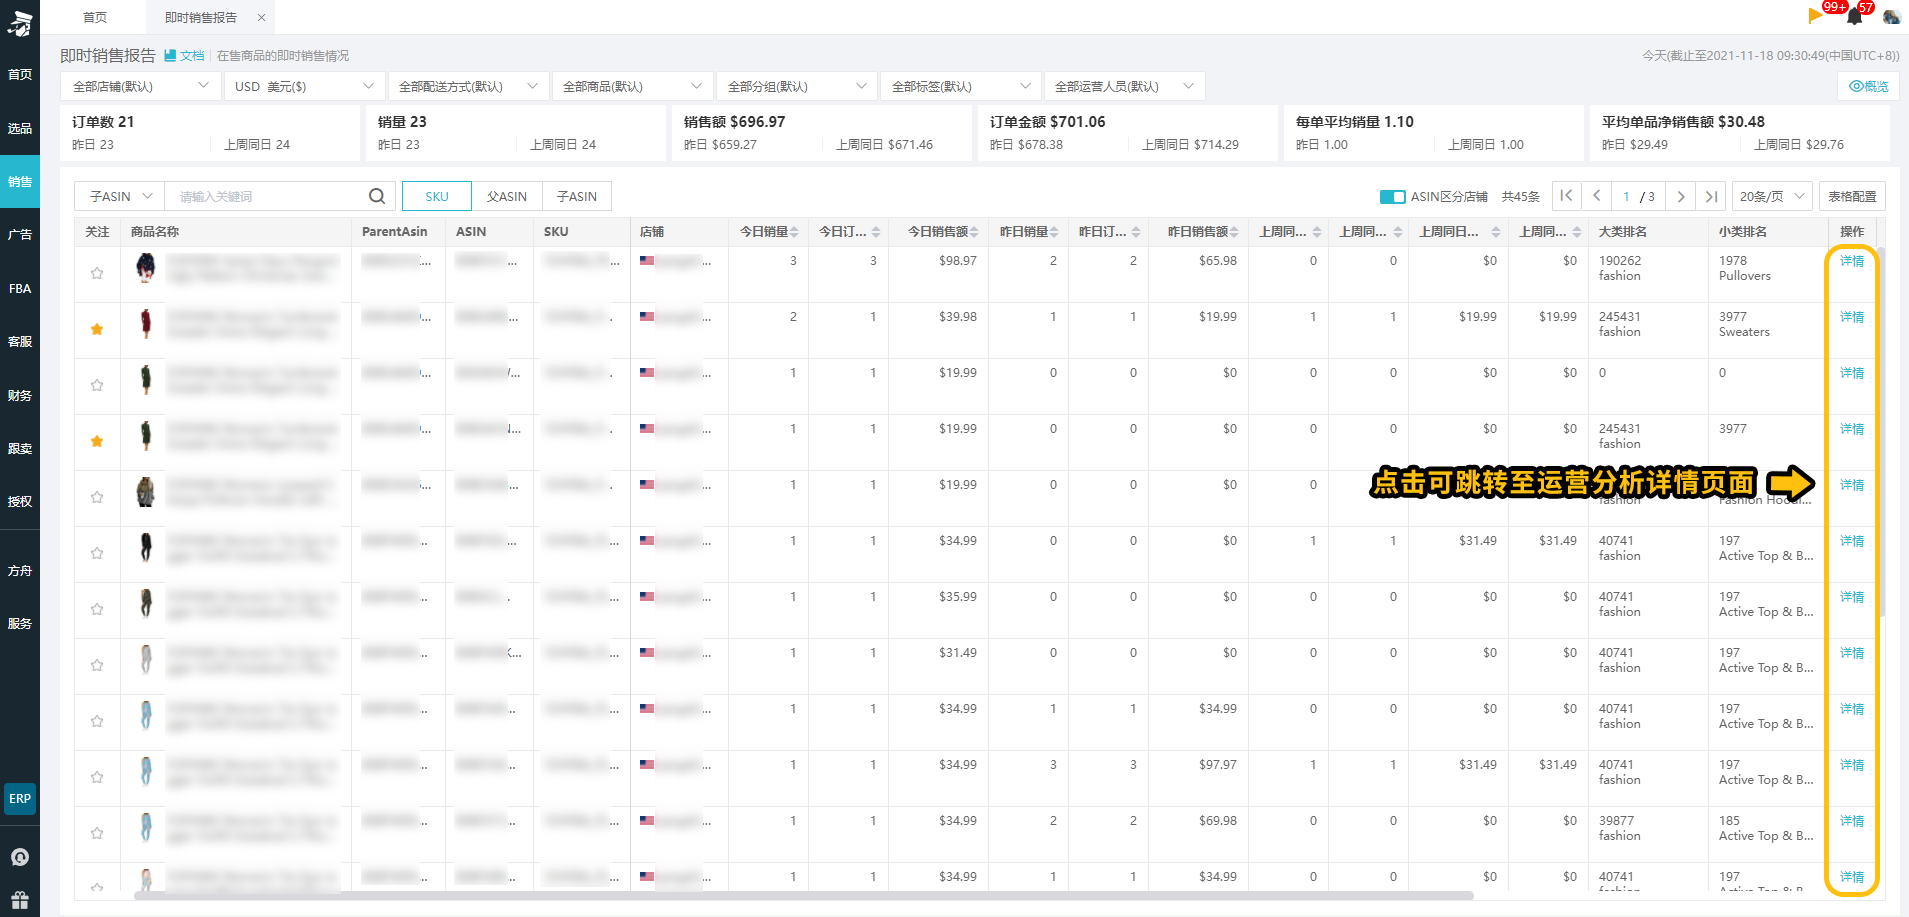This screenshot has width=1909, height=917.
Task: Open 客服 in the sidebar
Action: pyautogui.click(x=20, y=342)
